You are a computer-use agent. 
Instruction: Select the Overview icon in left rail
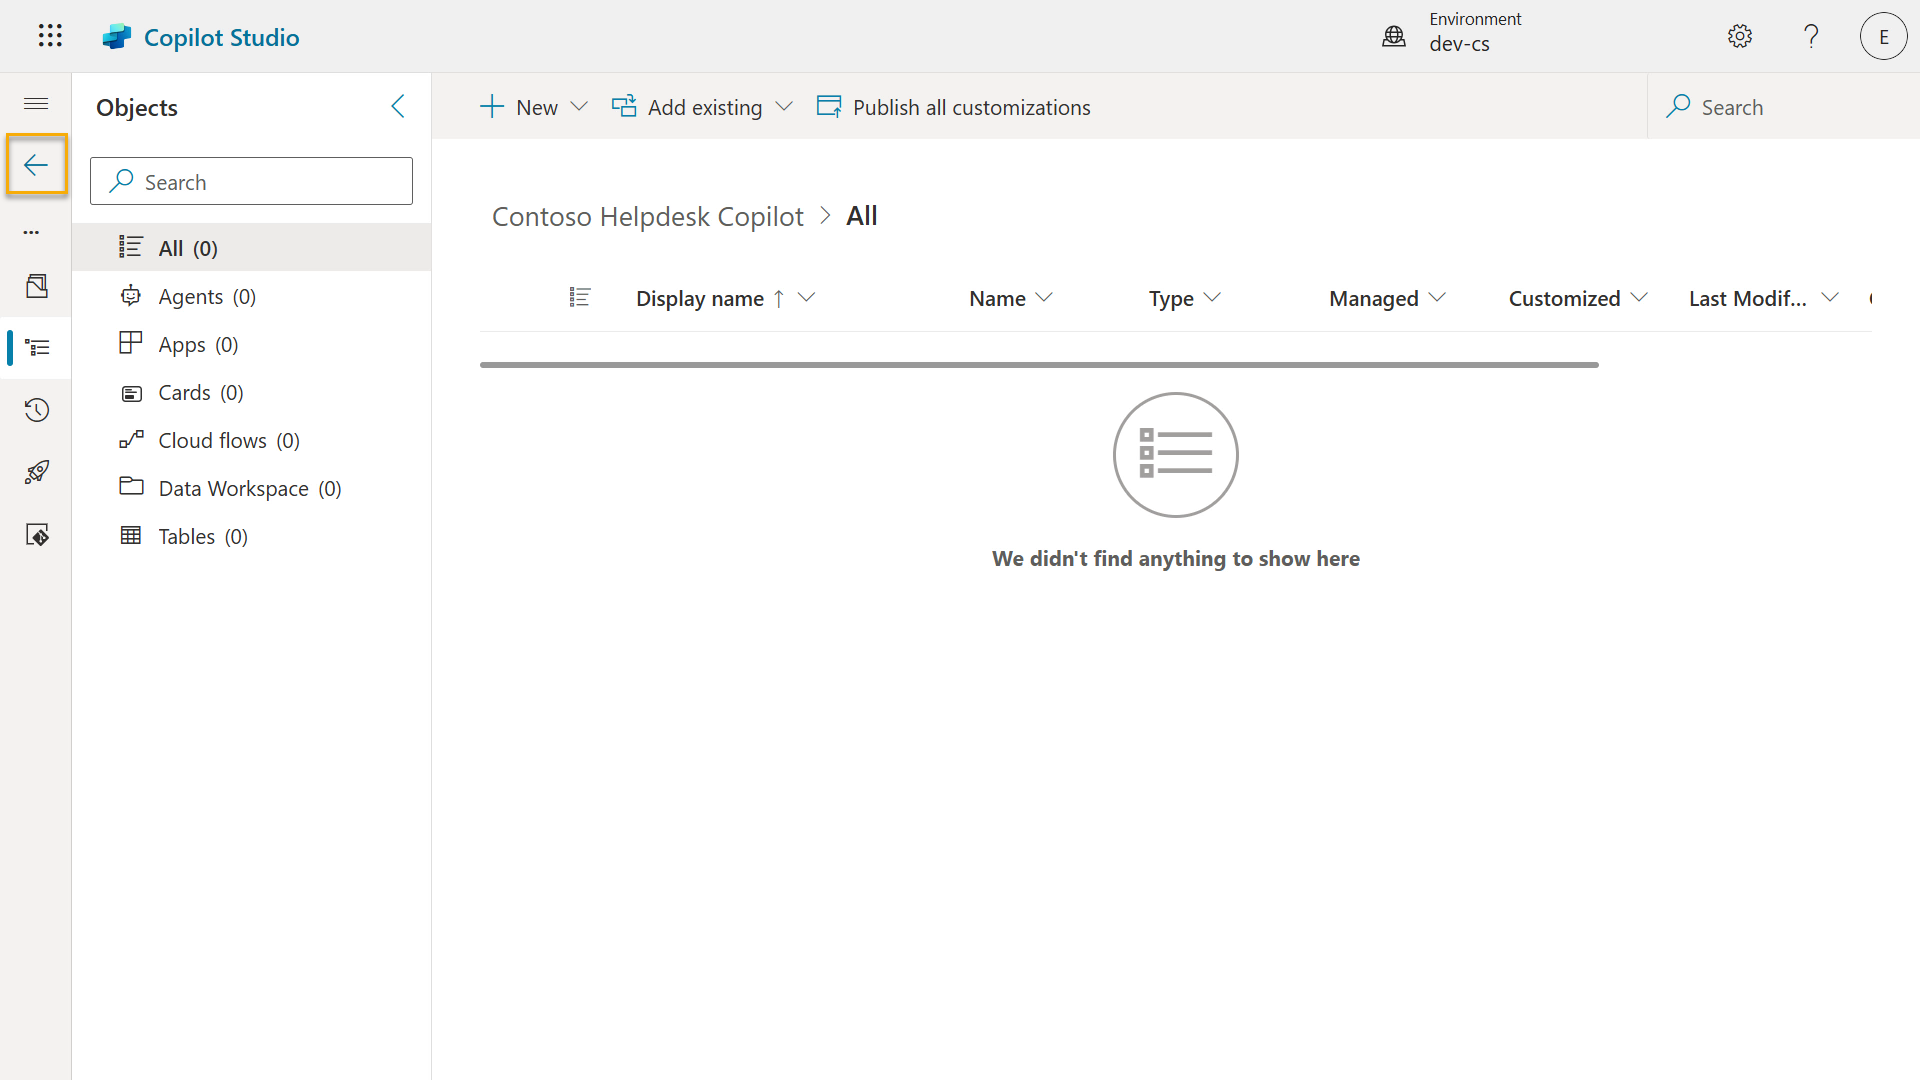(x=37, y=286)
